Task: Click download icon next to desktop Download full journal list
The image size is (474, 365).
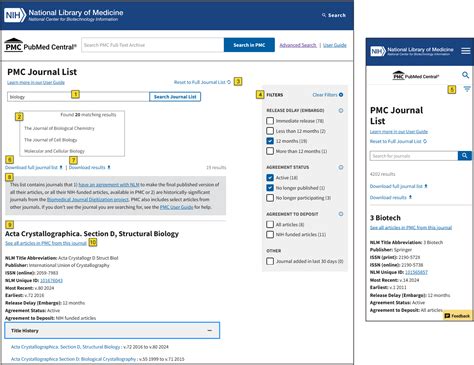Action: pos(61,167)
